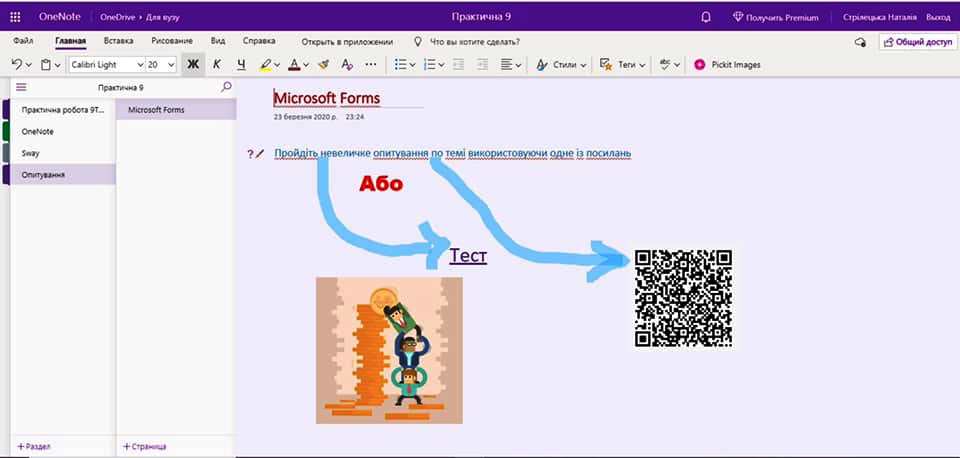Screen dimensions: 960x458
Task: Apply the yellow text highlight
Action: click(x=265, y=64)
